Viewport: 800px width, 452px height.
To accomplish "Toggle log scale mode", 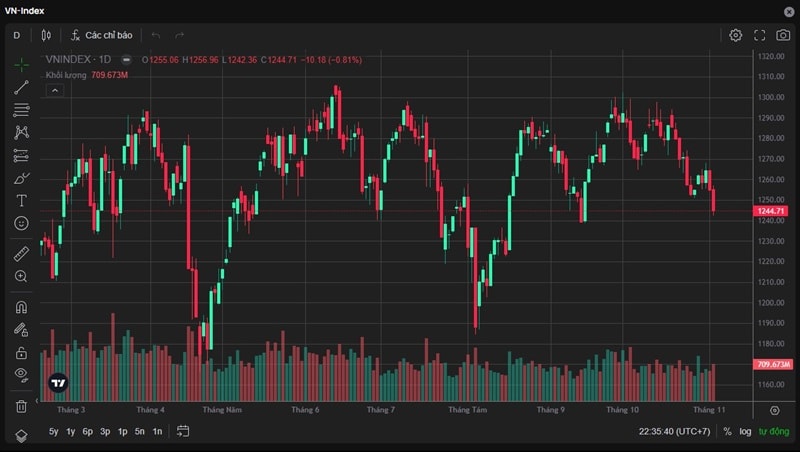I will tap(745, 432).
